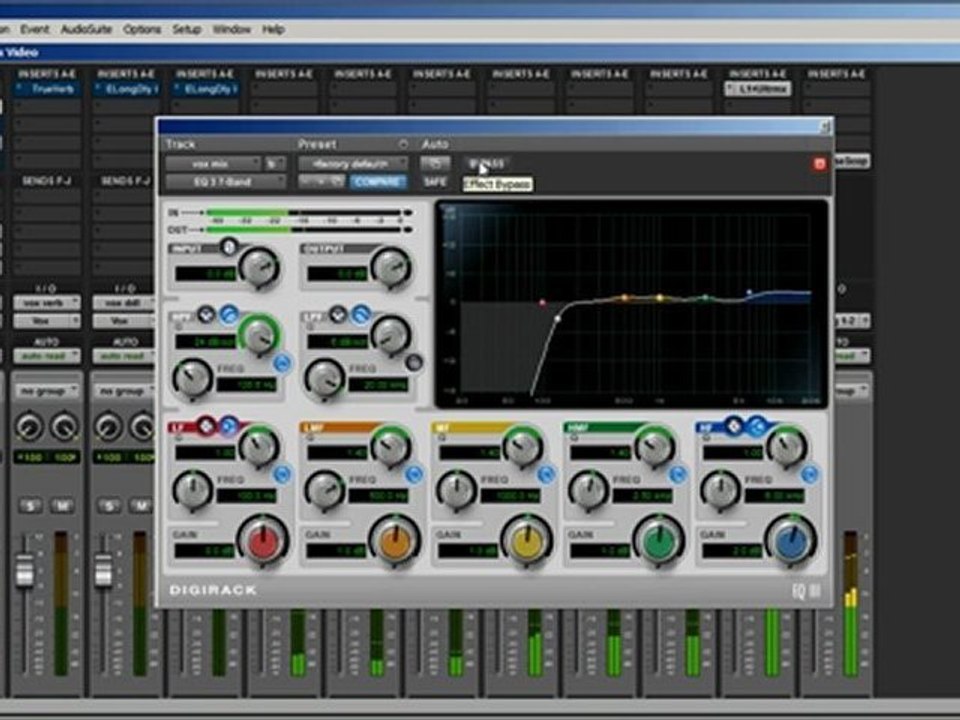
Task: Open the track selector 'vox mix' dropdown
Action: pyautogui.click(x=213, y=163)
